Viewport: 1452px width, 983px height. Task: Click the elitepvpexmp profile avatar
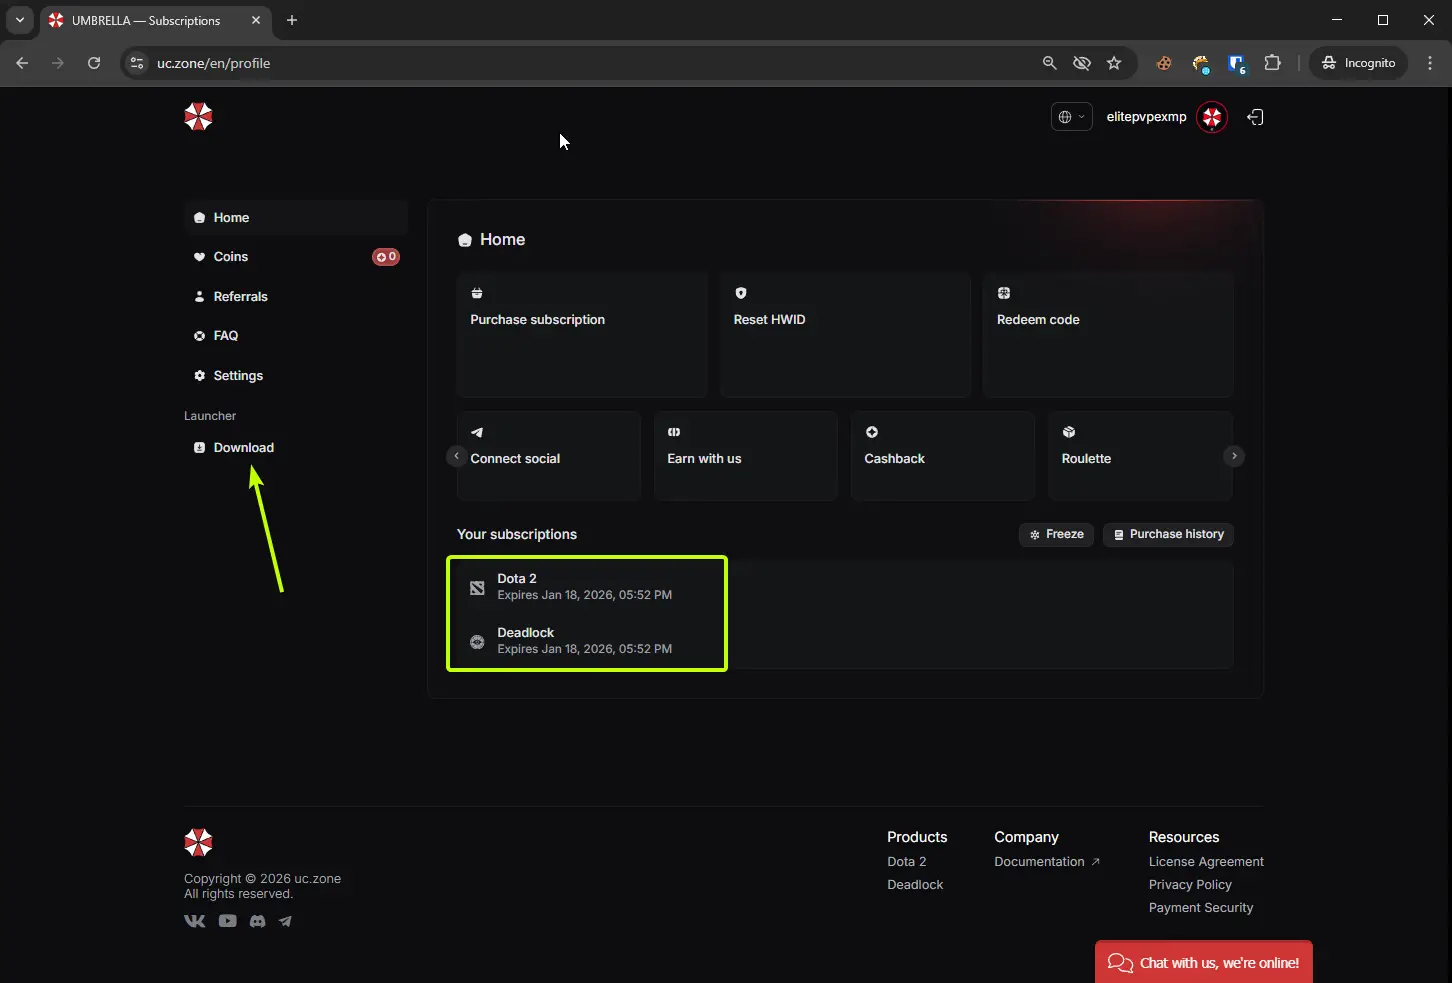1212,117
